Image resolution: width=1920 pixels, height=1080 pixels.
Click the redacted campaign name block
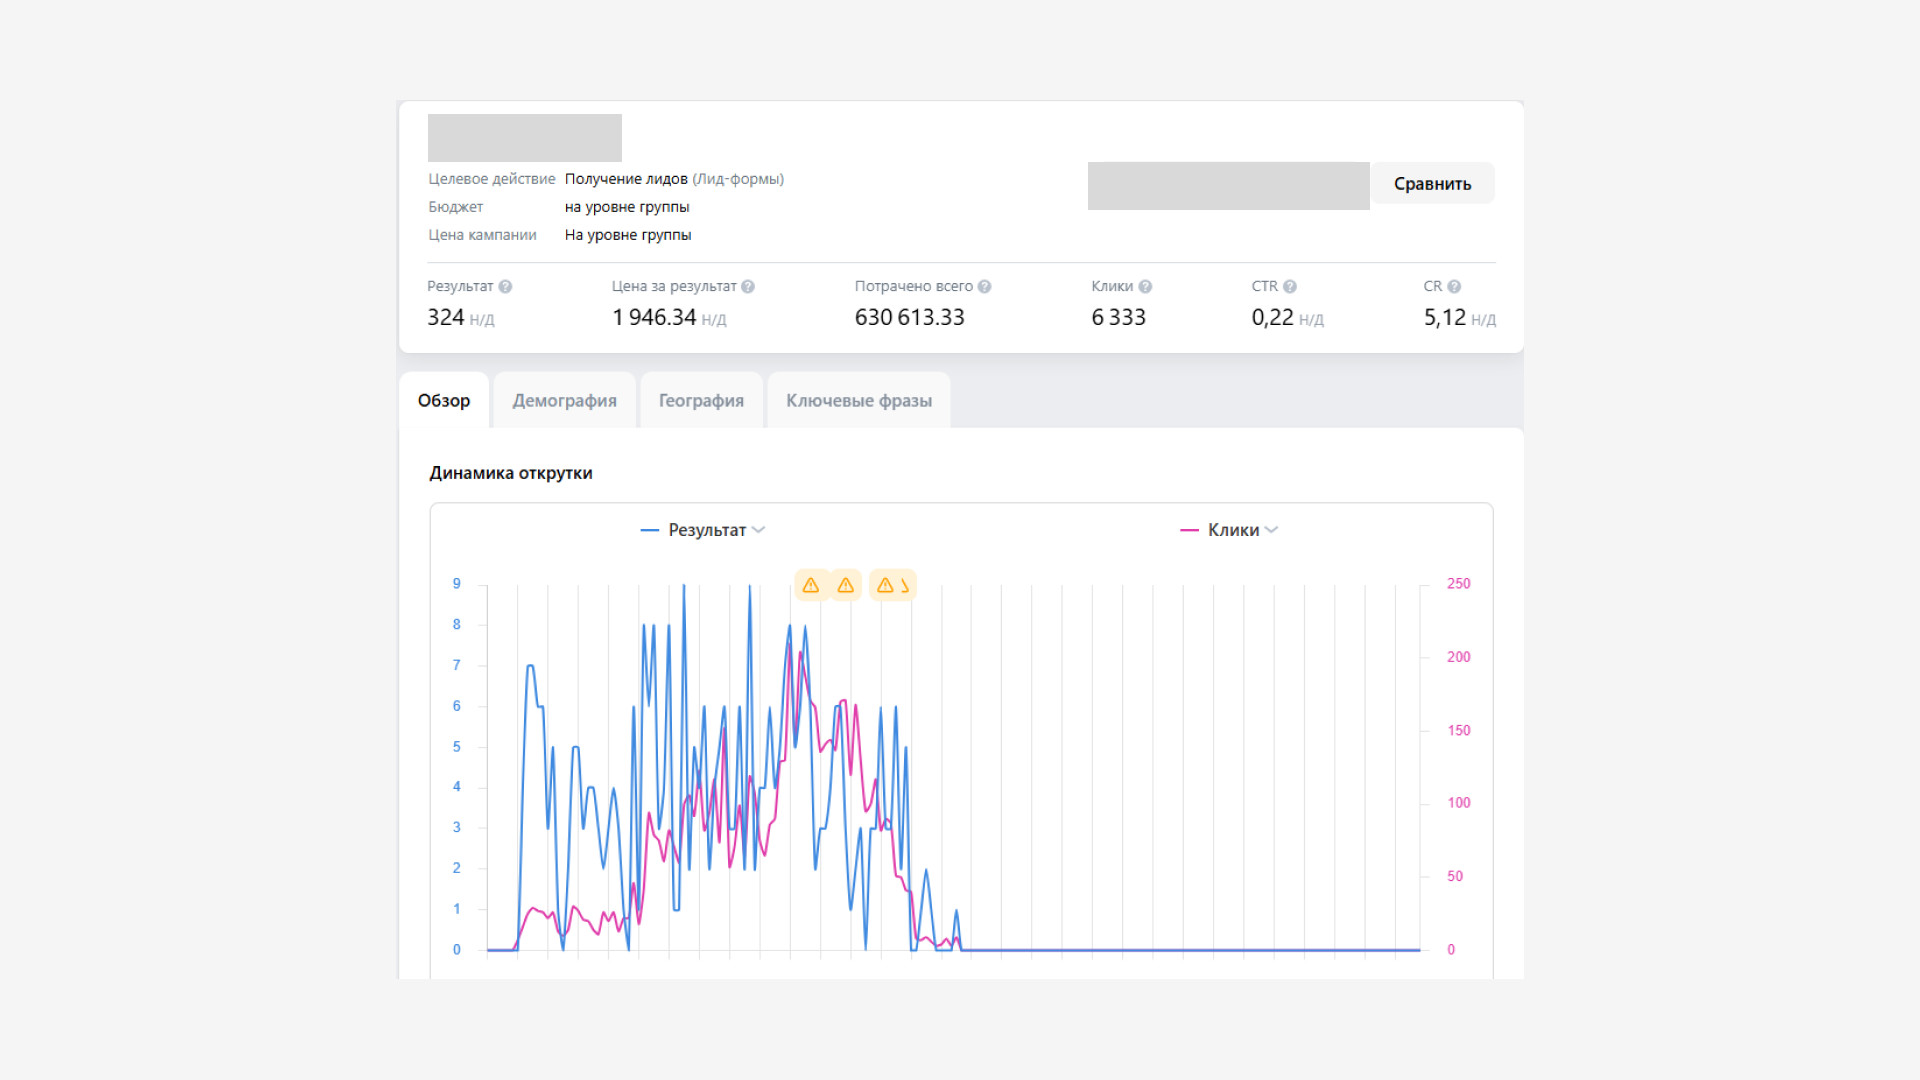[x=525, y=138]
